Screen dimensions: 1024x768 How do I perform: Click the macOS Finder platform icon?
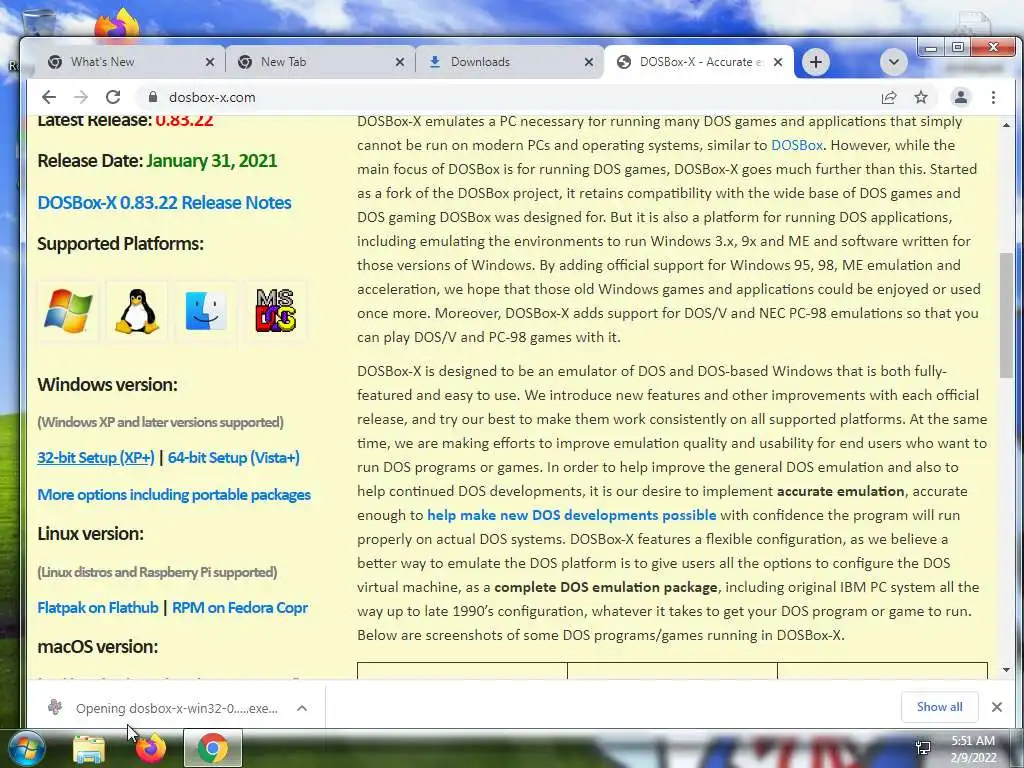[206, 311]
